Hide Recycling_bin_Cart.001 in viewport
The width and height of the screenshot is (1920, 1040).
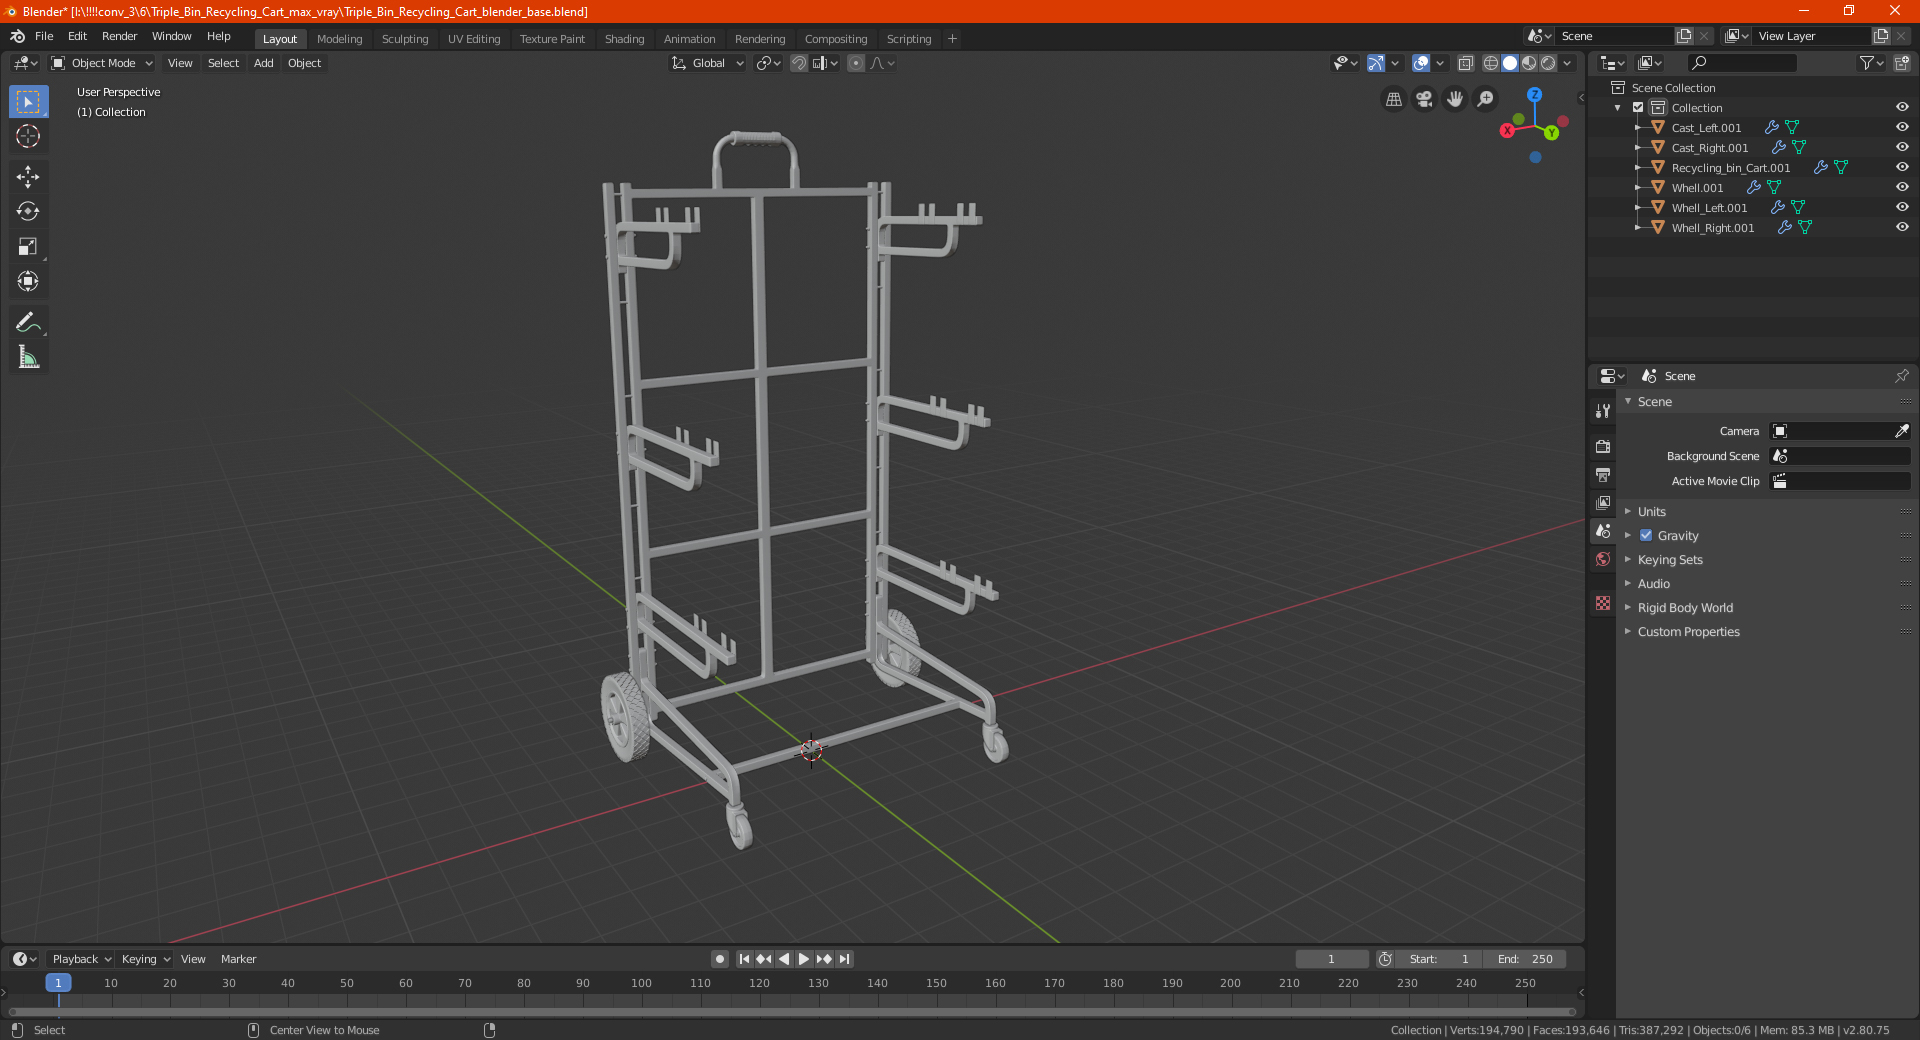(1902, 167)
